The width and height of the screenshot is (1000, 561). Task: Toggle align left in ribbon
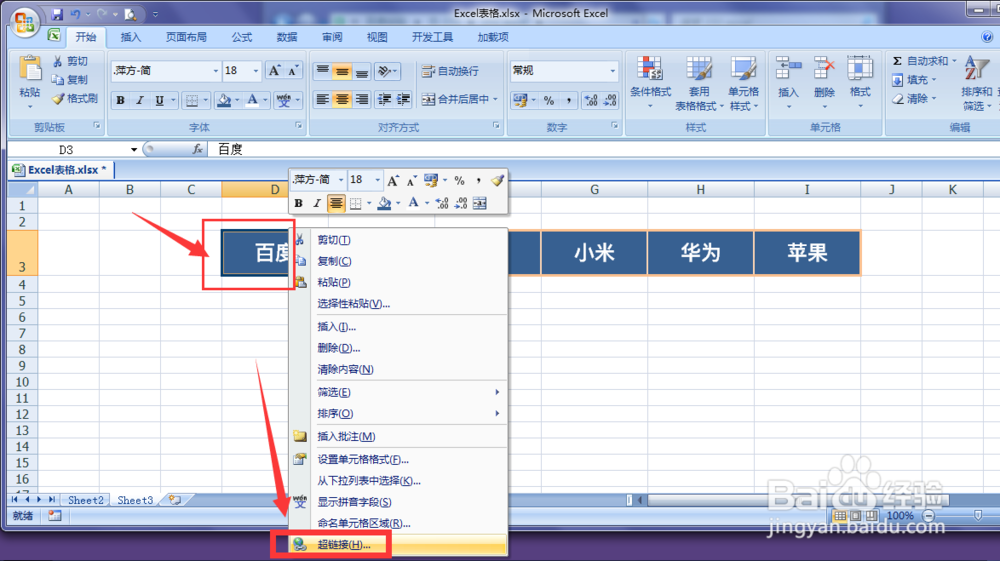click(323, 99)
